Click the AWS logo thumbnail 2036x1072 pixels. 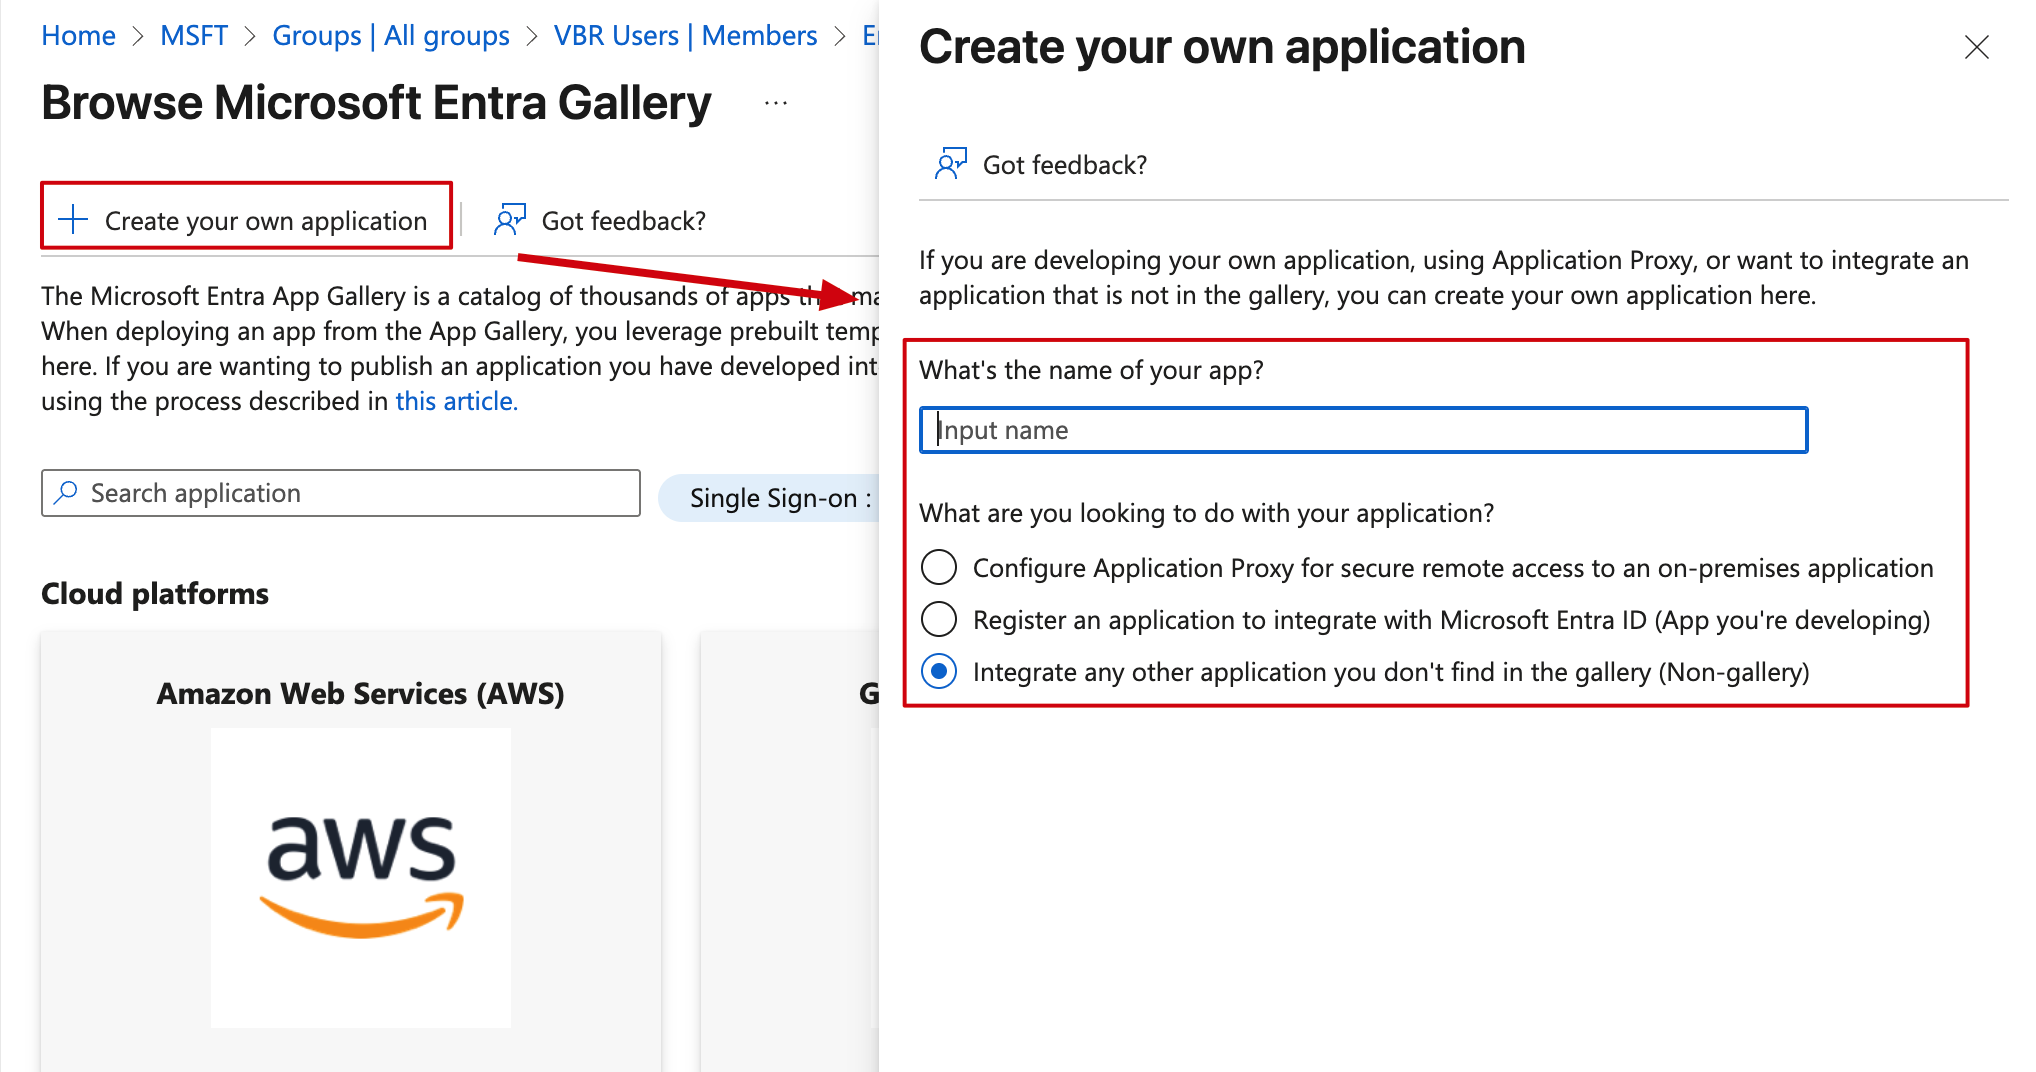[361, 877]
